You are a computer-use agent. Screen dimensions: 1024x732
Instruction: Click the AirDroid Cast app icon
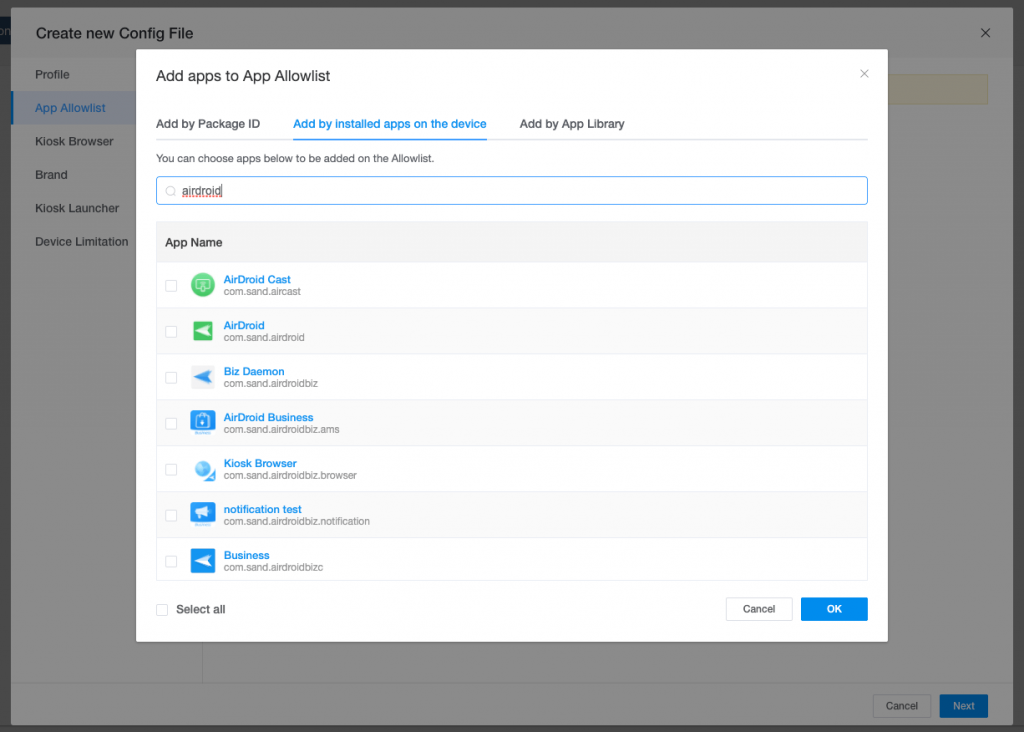(x=202, y=285)
